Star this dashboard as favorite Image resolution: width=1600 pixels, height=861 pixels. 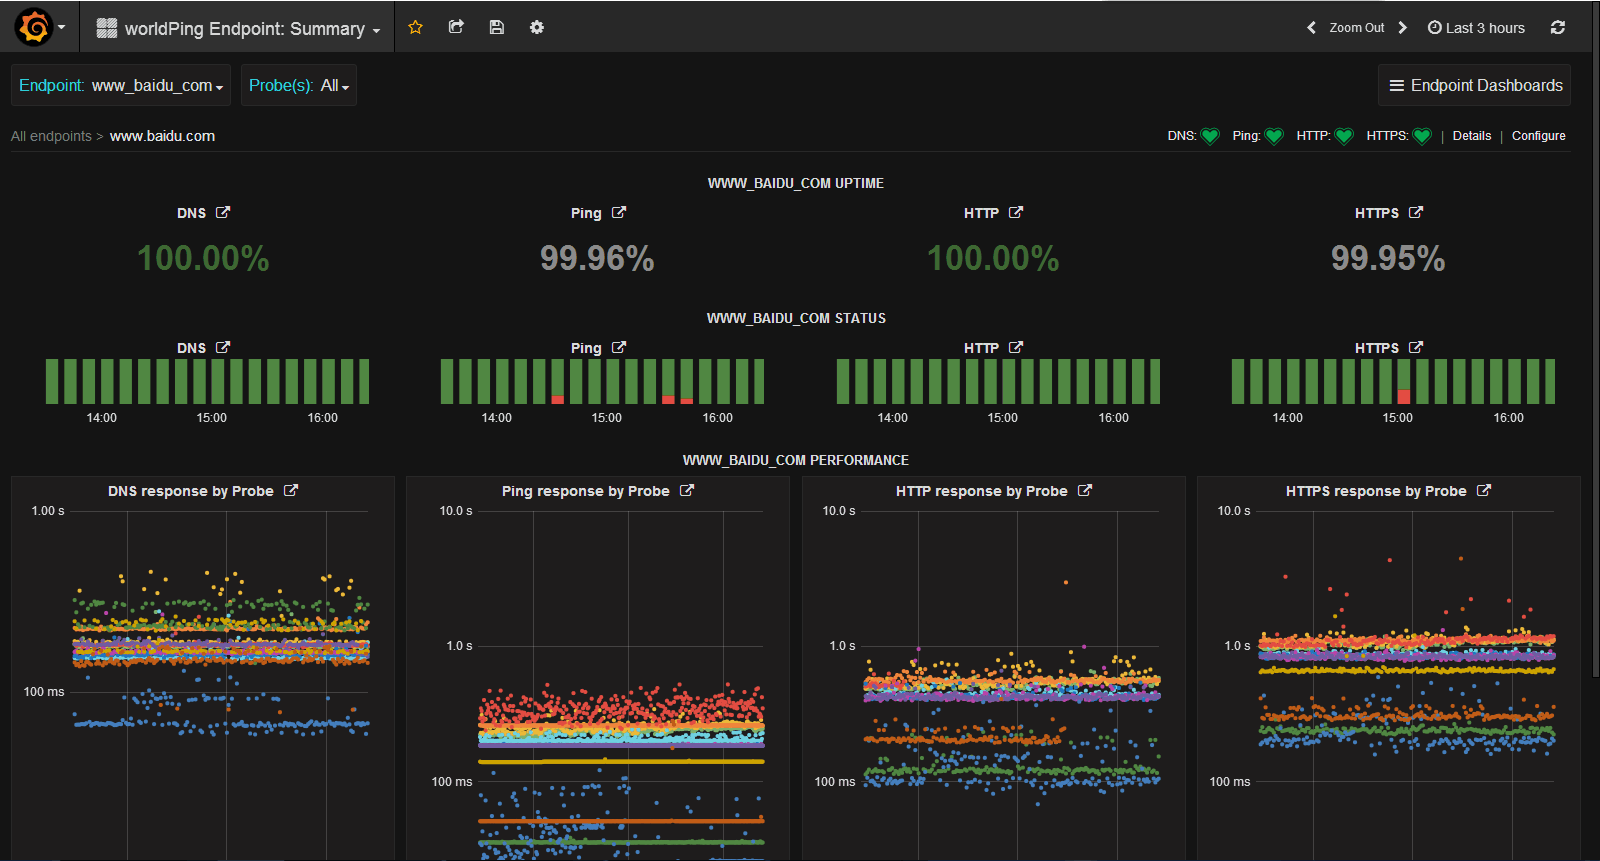tap(416, 27)
